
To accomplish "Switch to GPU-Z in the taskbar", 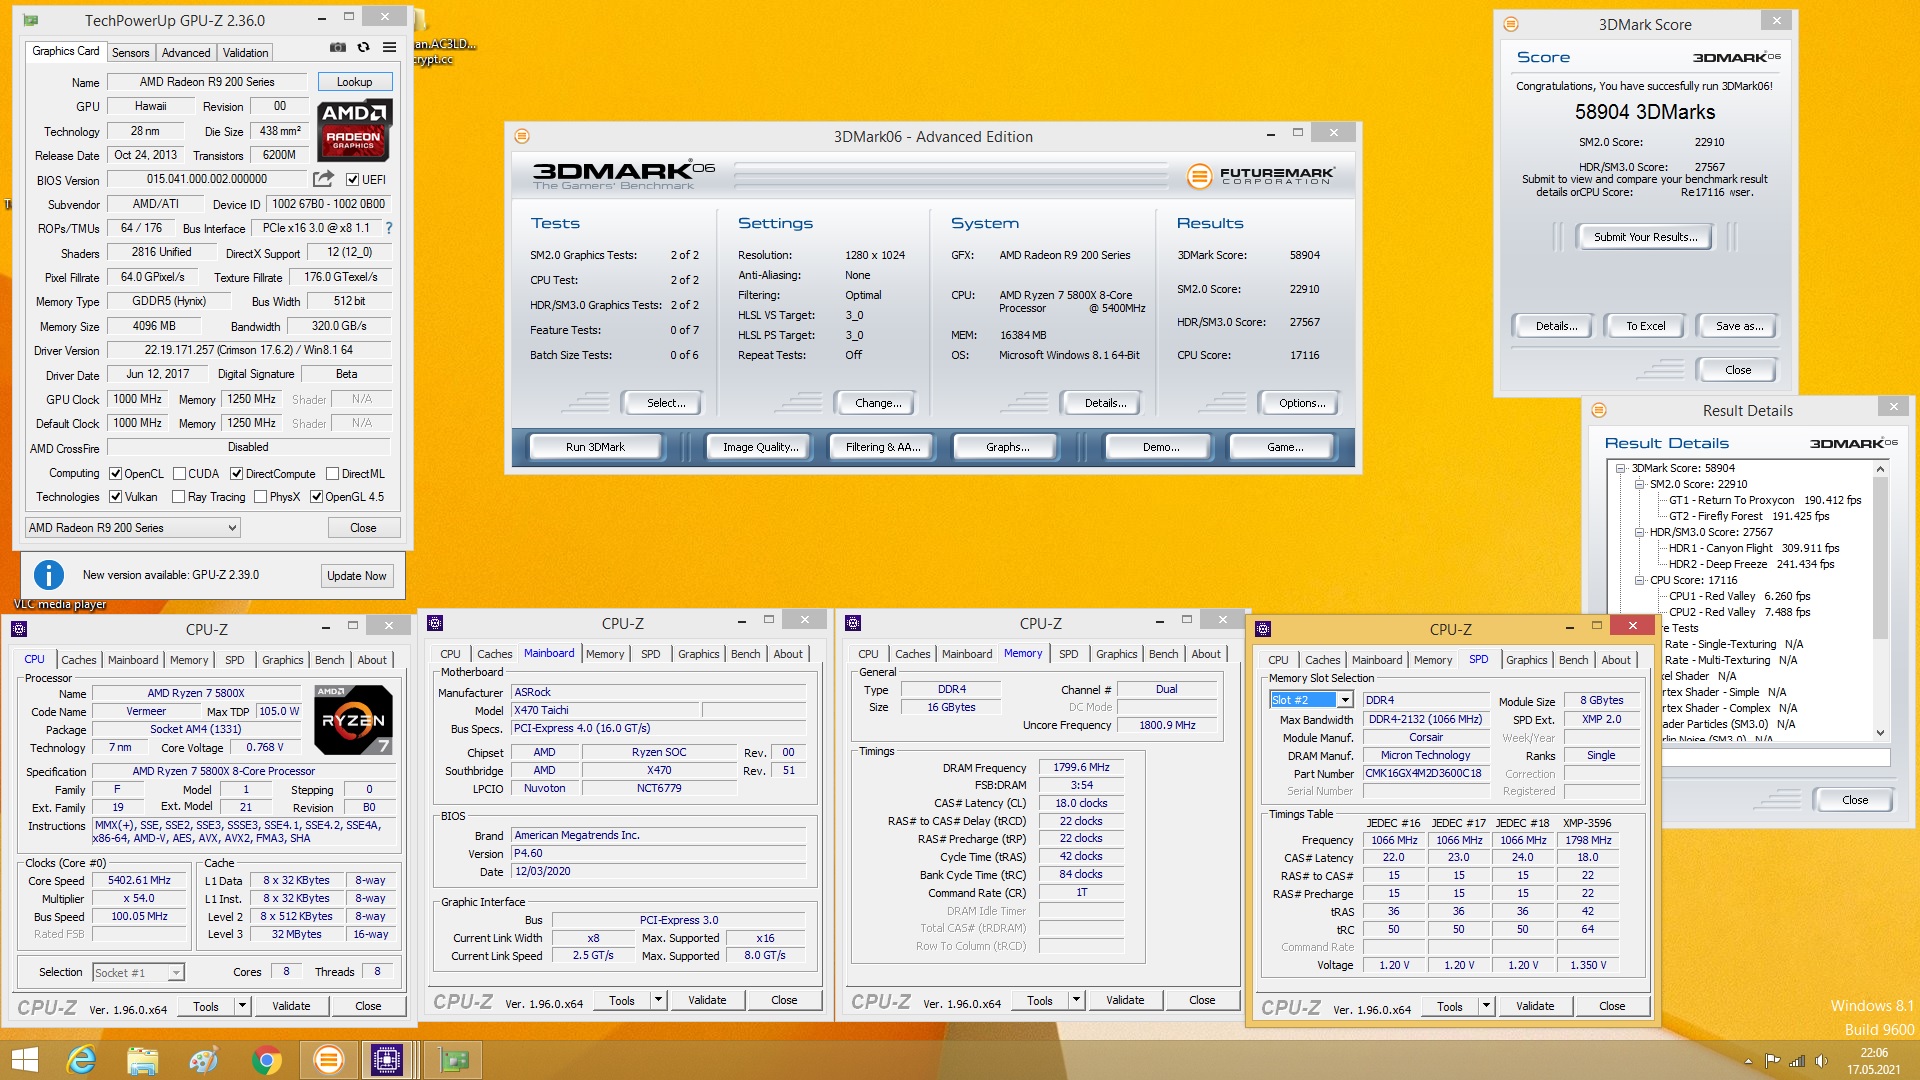I will click(x=453, y=1060).
